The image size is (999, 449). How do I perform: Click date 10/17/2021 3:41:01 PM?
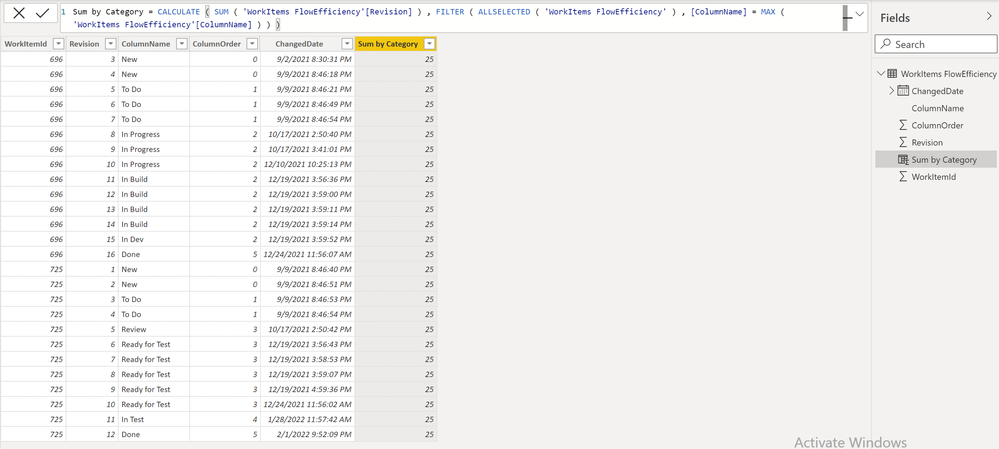[x=310, y=149]
